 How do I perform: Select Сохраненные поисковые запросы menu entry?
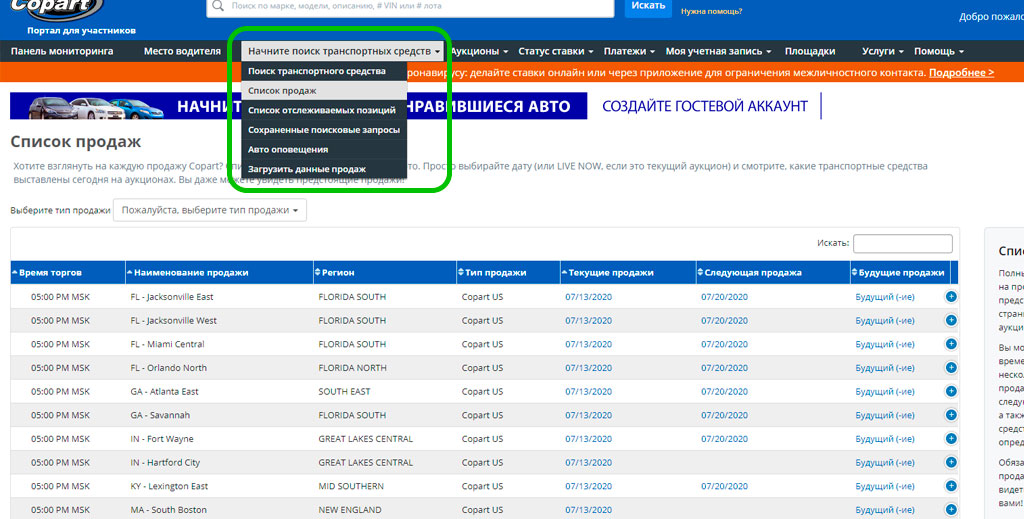[324, 130]
